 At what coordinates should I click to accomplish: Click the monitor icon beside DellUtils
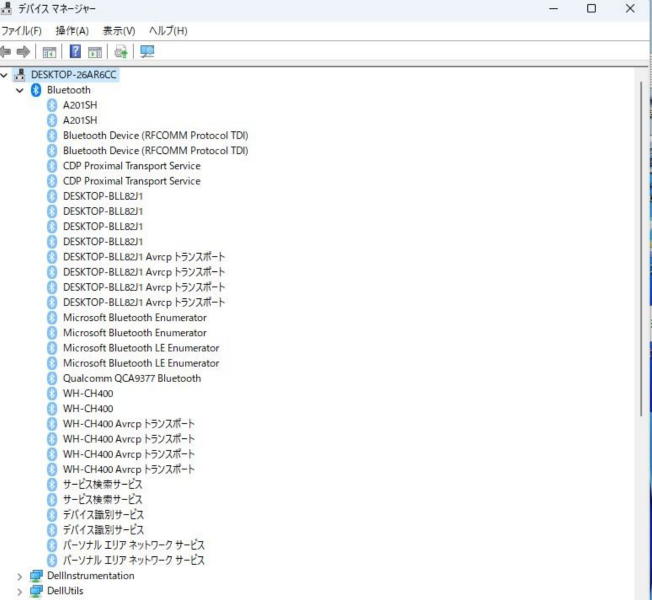pyautogui.click(x=36, y=591)
